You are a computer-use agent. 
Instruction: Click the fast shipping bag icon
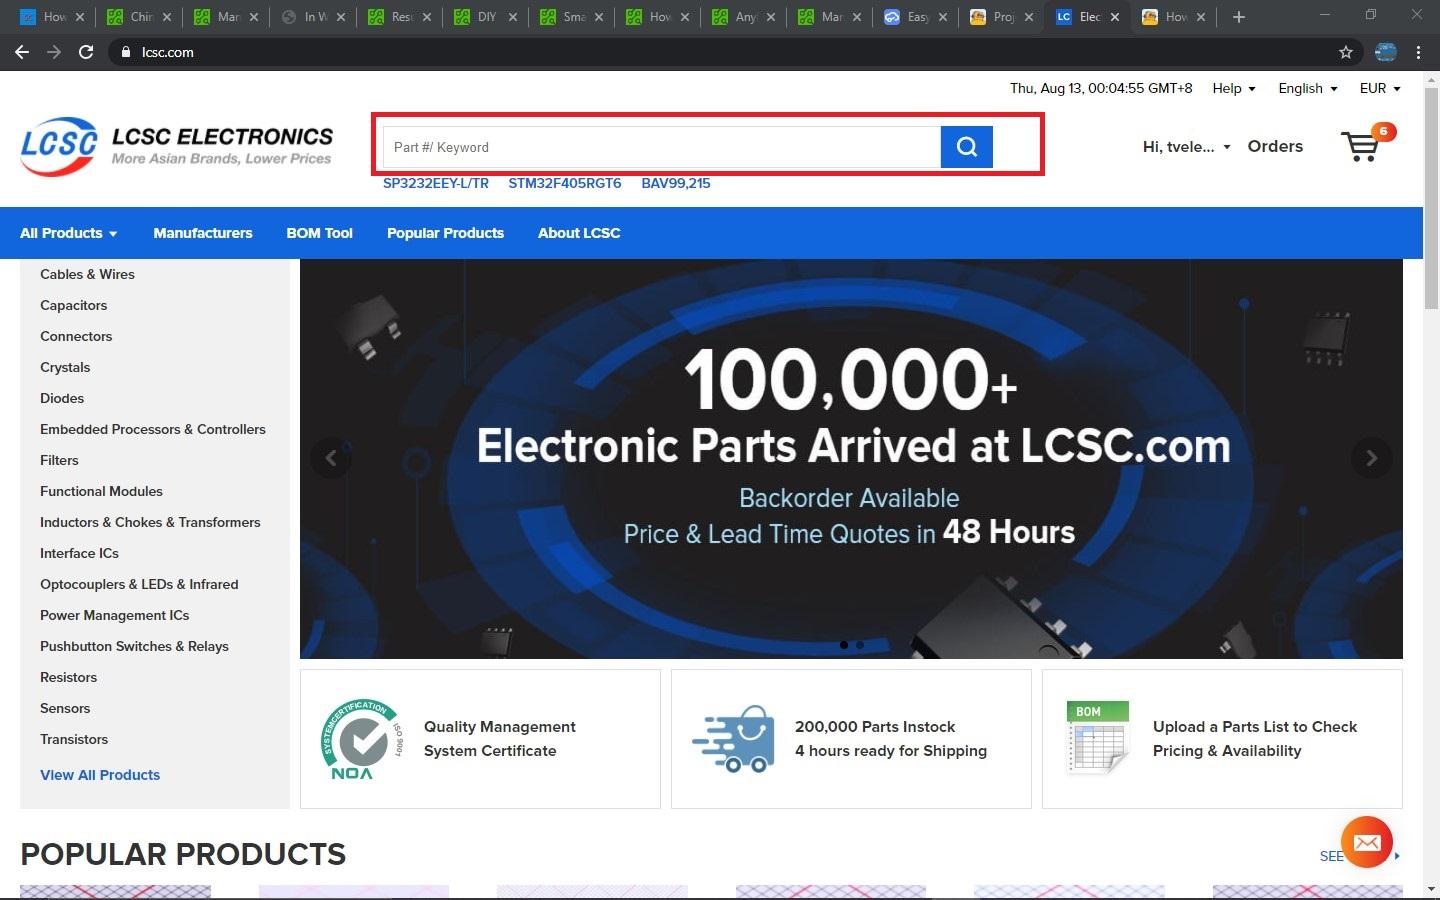click(734, 739)
